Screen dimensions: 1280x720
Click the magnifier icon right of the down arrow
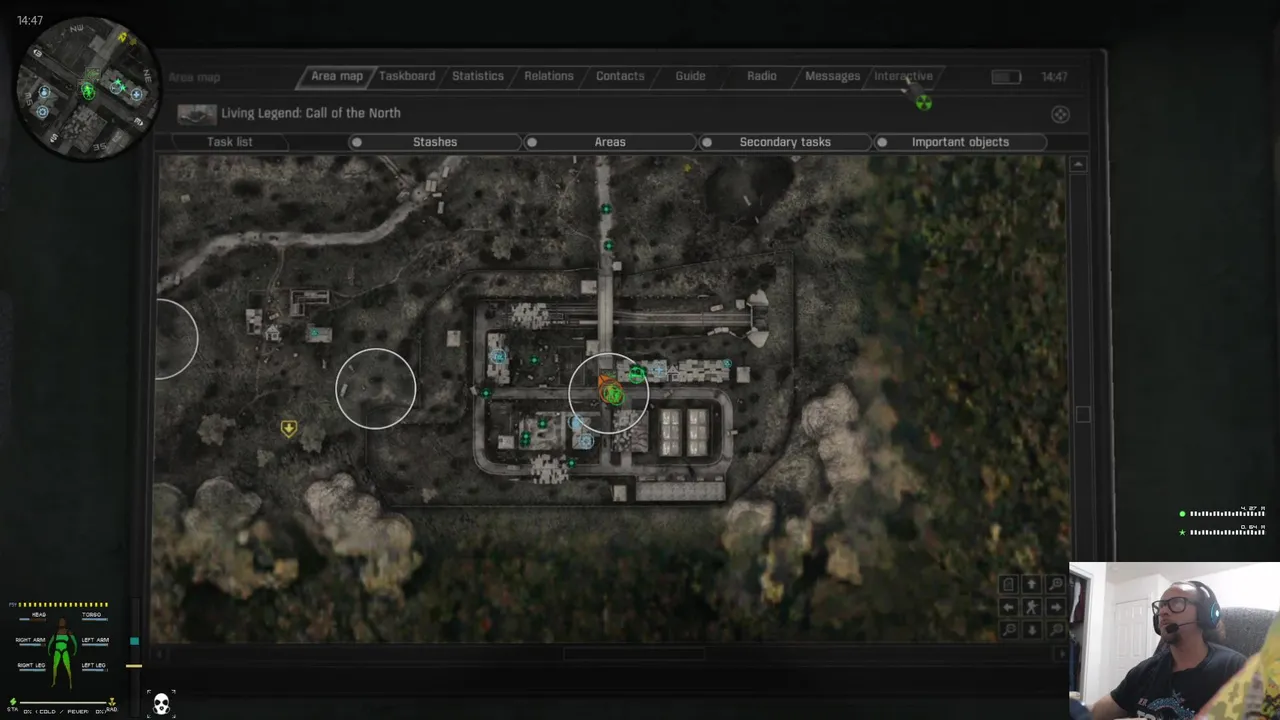(1056, 630)
